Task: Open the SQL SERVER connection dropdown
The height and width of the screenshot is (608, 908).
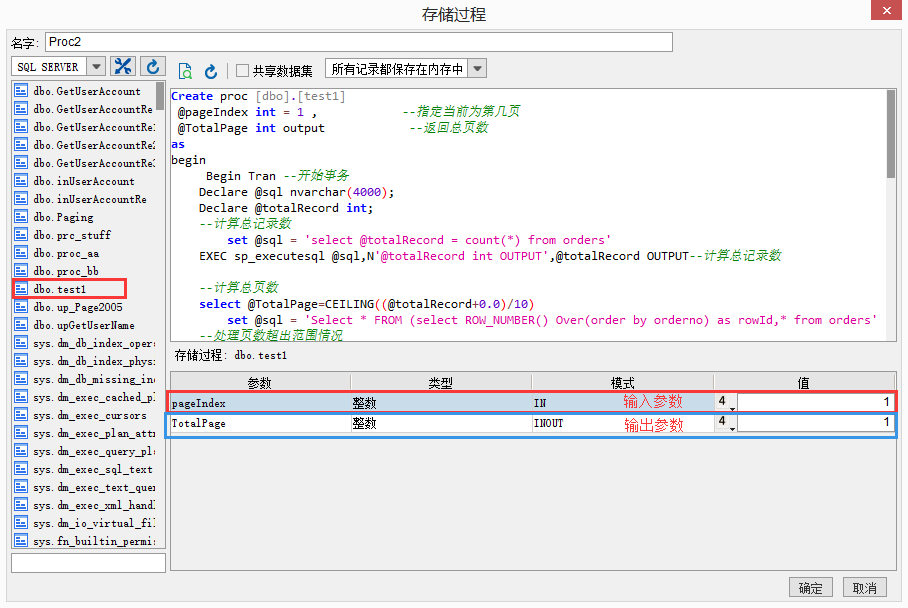Action: coord(96,67)
